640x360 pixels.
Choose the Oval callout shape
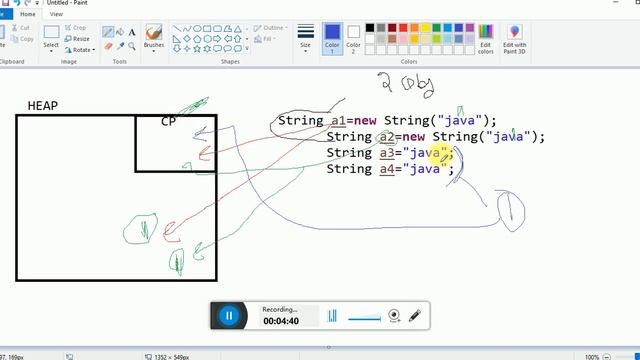click(x=228, y=49)
